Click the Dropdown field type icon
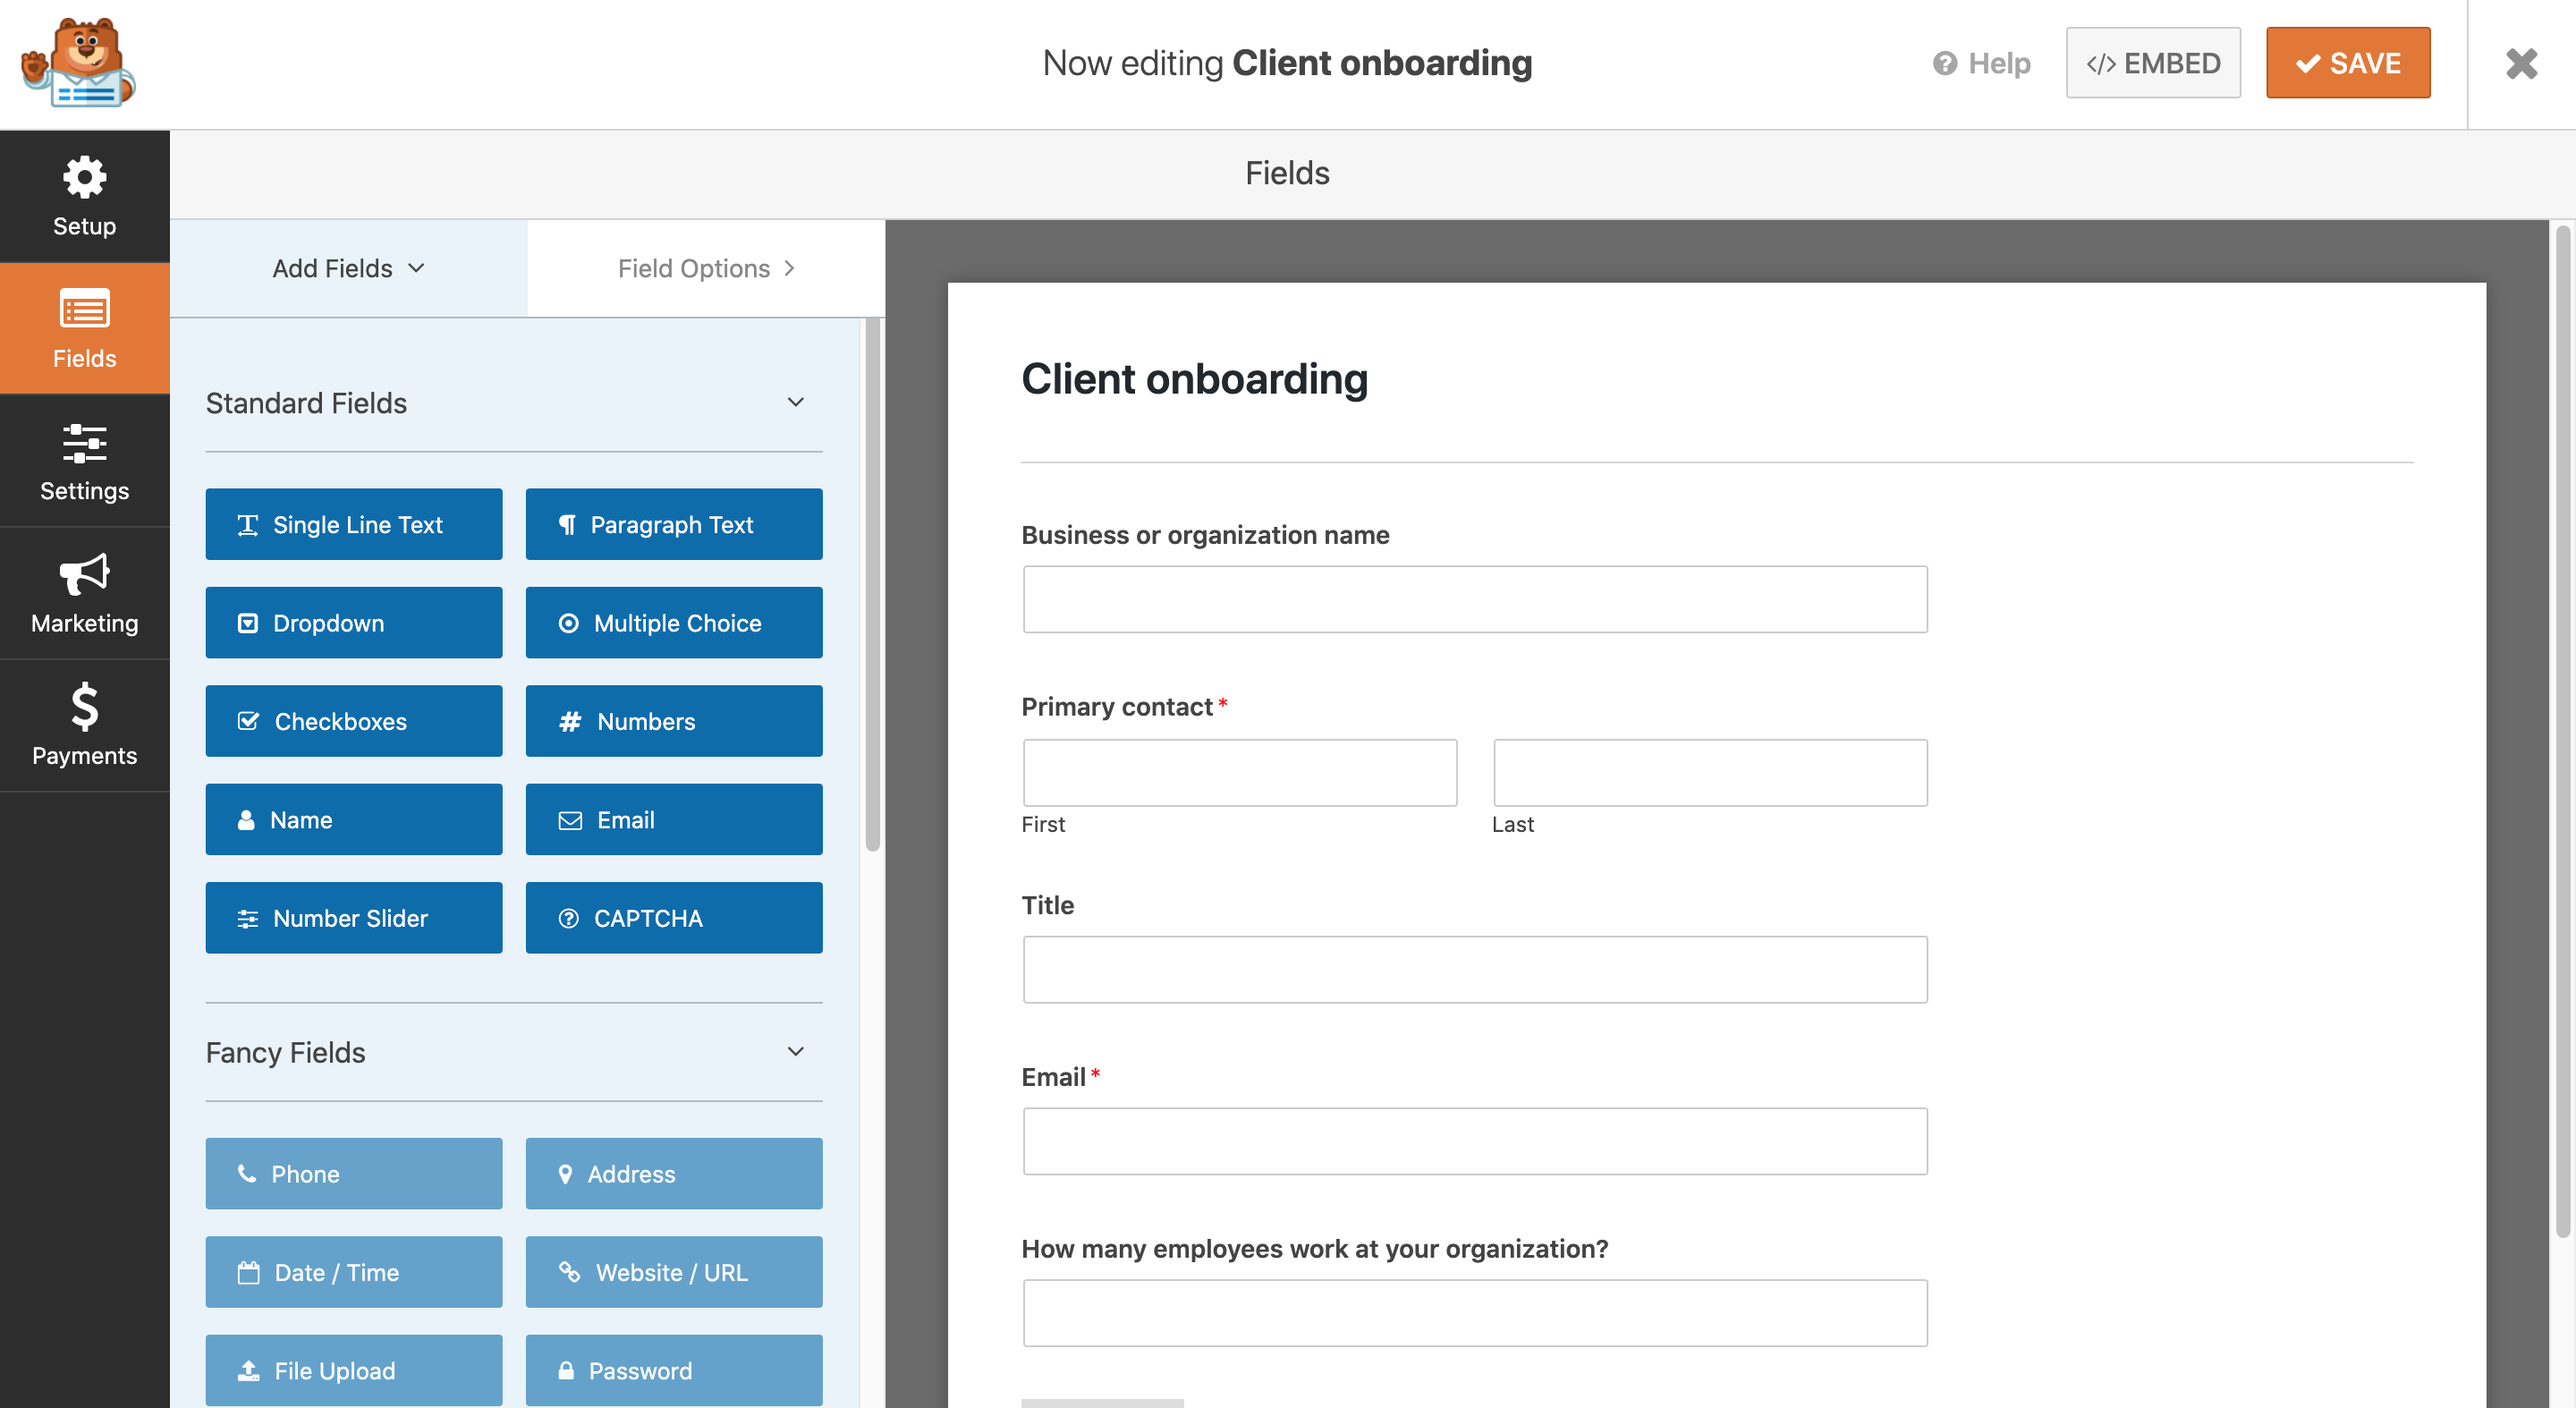Screen dimensions: 2576x1408 pyautogui.click(x=248, y=623)
